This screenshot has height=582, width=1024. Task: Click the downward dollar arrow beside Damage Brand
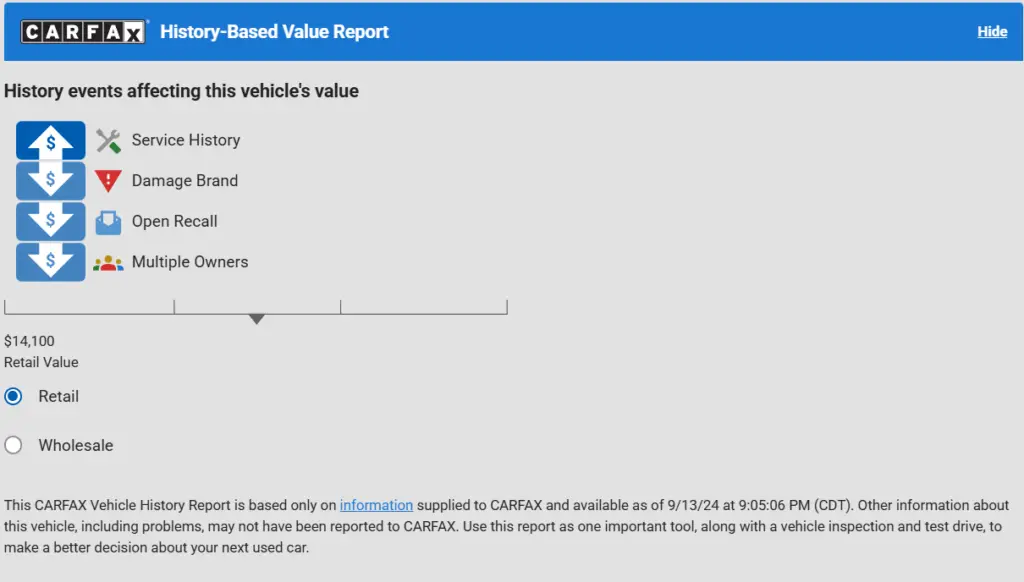coord(50,181)
